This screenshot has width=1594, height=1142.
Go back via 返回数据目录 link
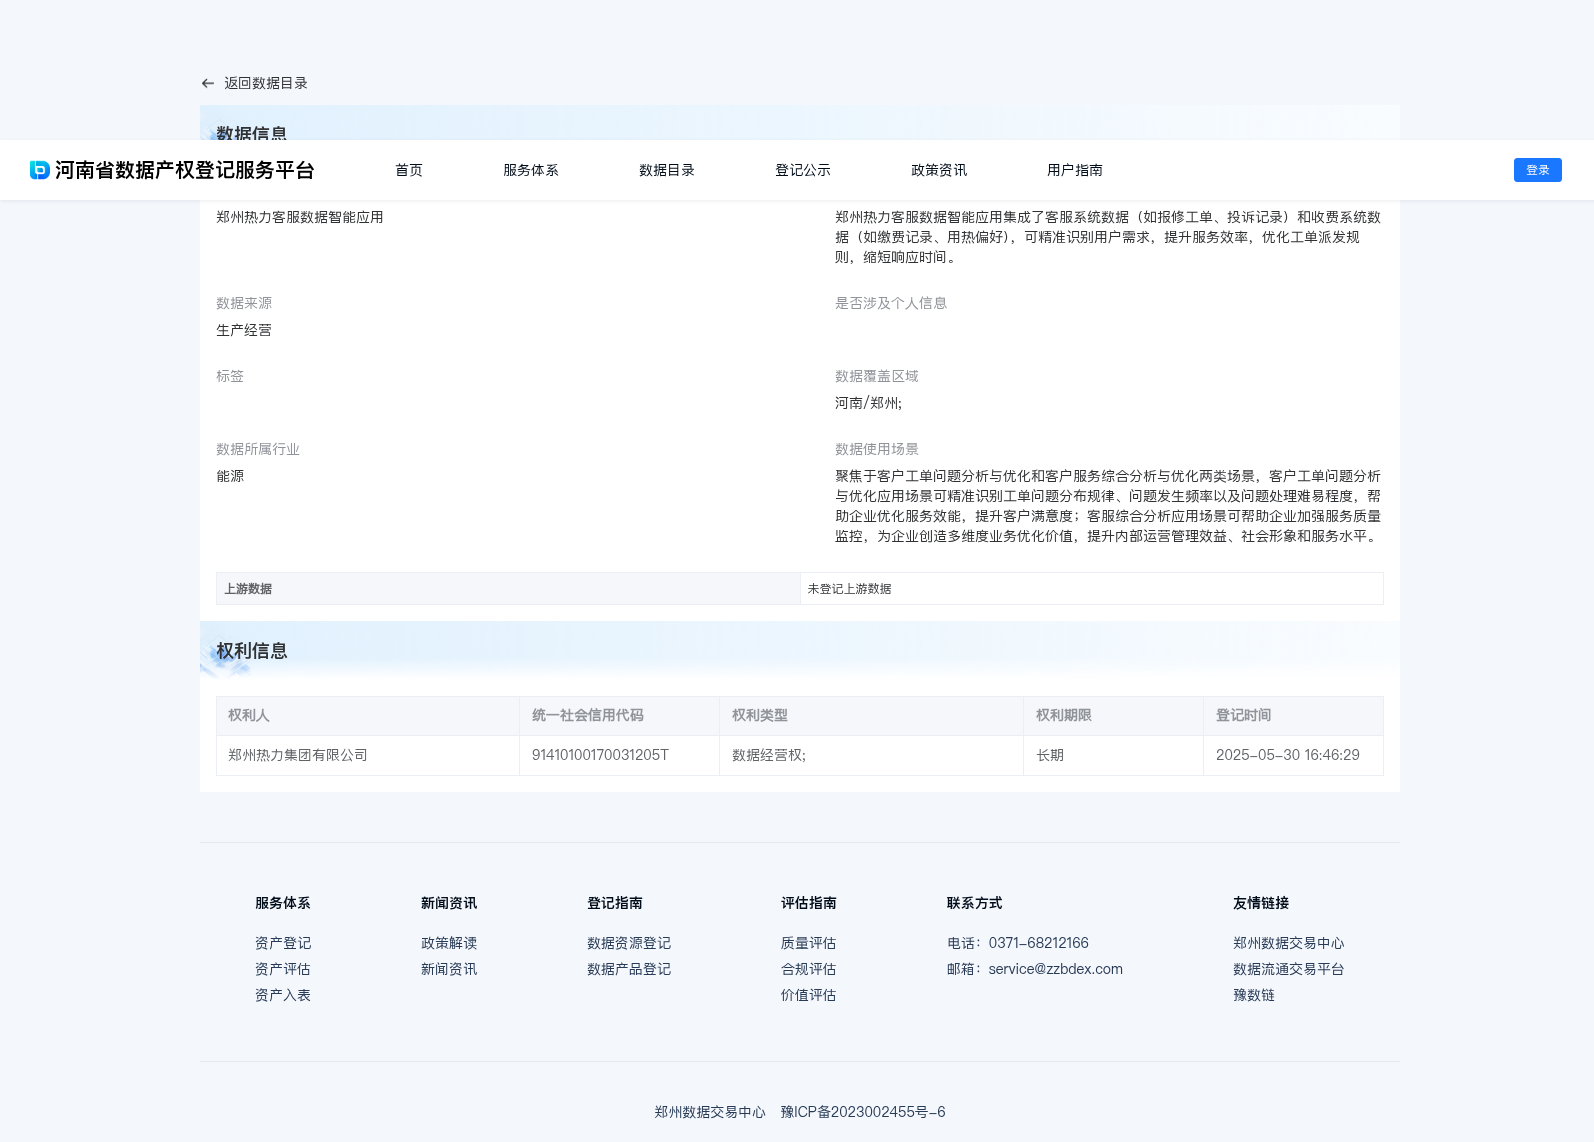(x=266, y=83)
